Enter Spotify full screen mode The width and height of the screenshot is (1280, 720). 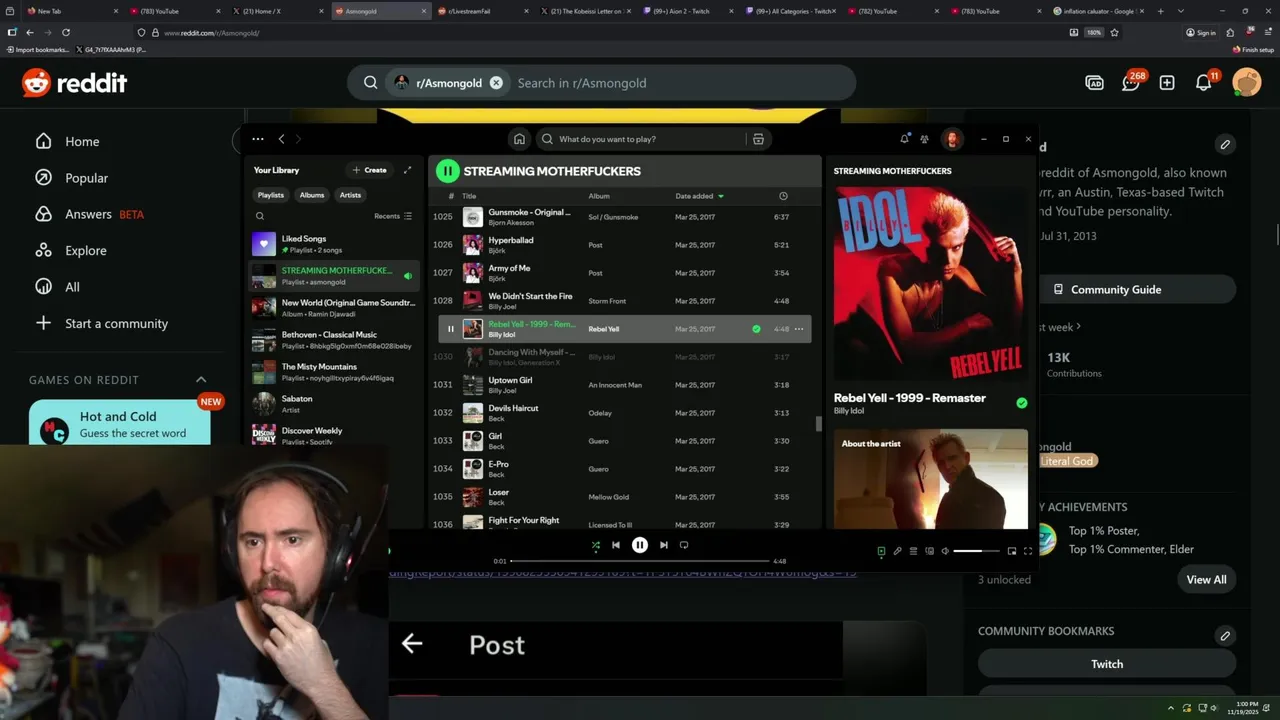pyautogui.click(x=1027, y=551)
